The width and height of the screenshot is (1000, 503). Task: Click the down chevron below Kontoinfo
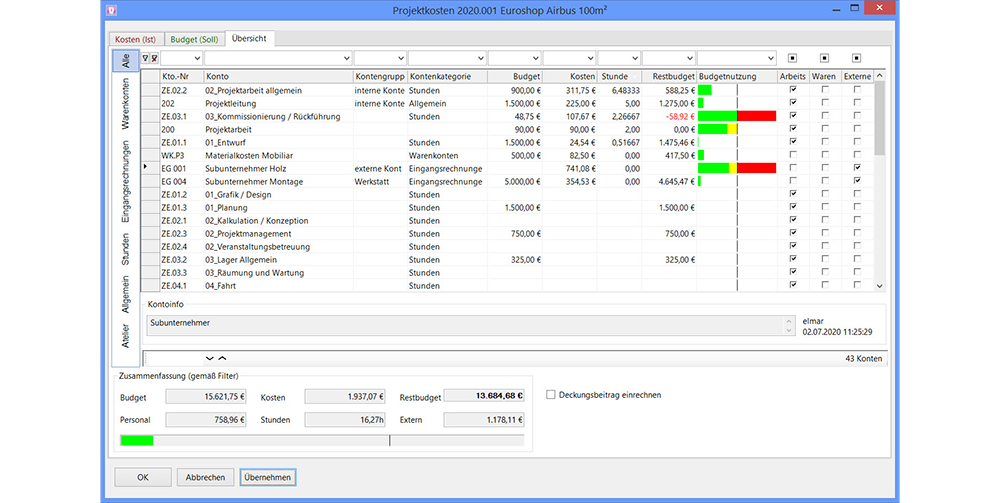tap(209, 358)
